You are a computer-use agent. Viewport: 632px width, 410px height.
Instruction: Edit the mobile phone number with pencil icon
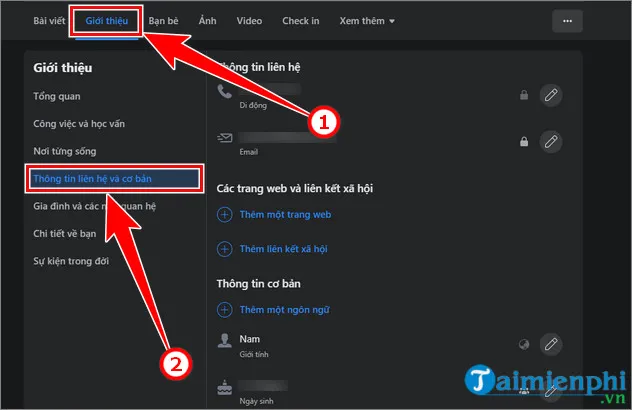pyautogui.click(x=551, y=95)
